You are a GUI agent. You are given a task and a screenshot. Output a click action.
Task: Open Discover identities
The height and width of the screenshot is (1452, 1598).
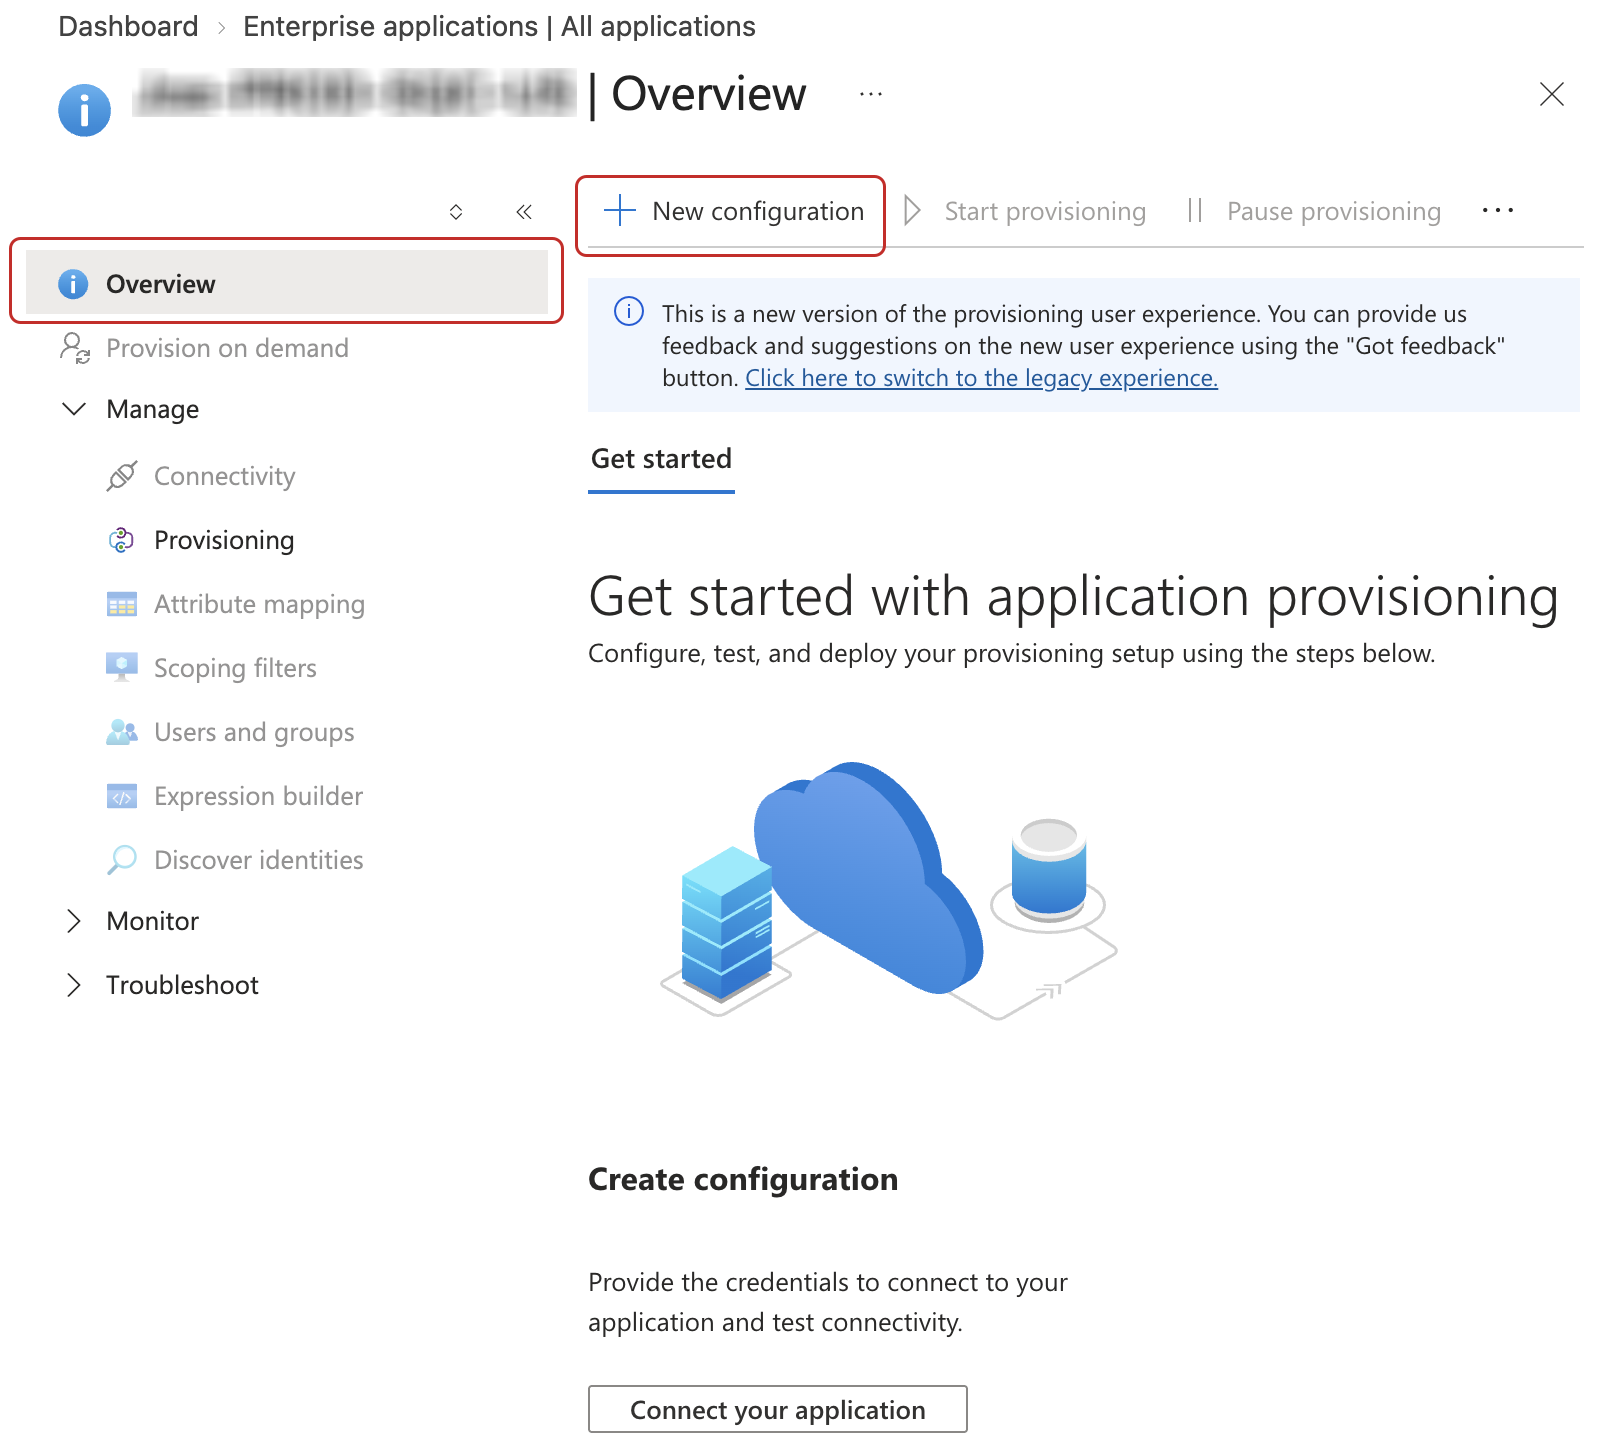click(258, 860)
